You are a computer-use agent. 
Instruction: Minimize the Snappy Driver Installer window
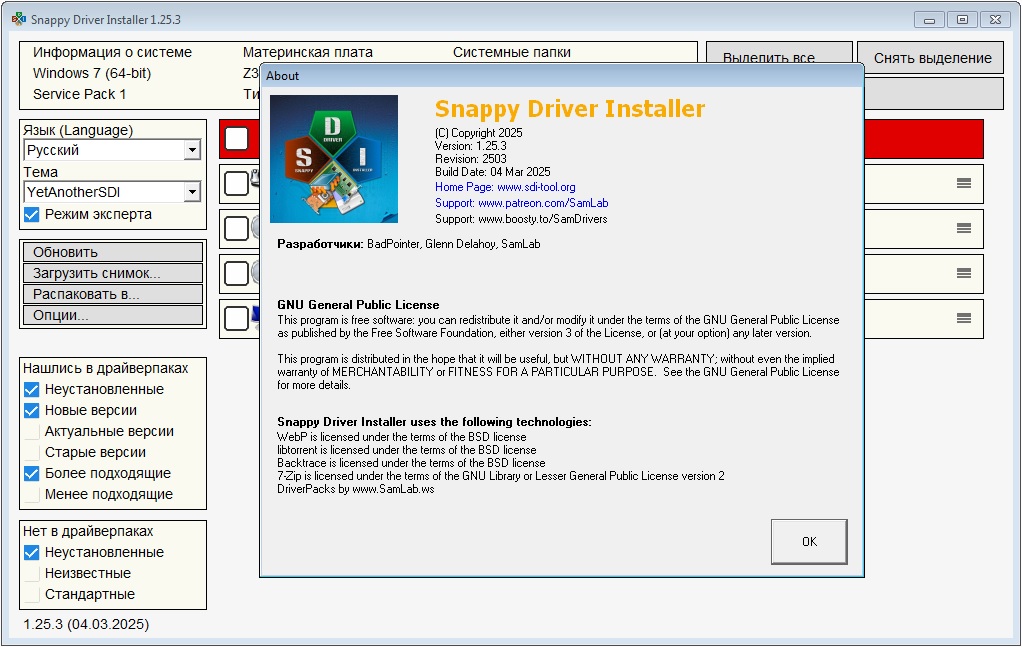click(929, 20)
